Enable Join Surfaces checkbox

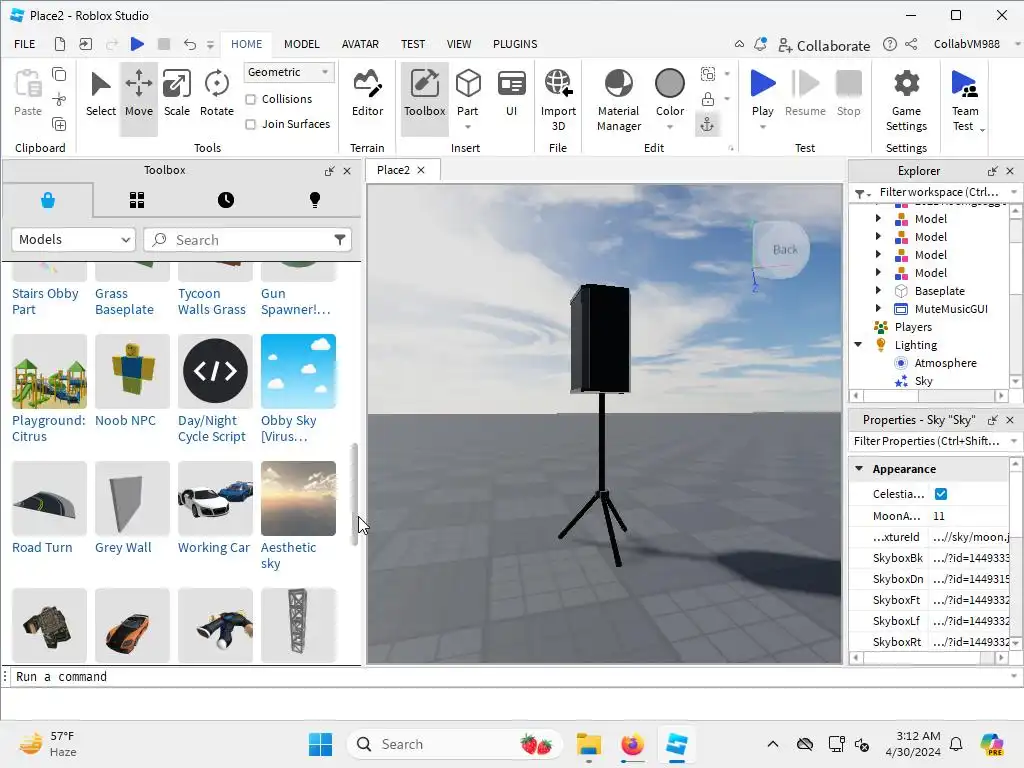click(x=250, y=124)
